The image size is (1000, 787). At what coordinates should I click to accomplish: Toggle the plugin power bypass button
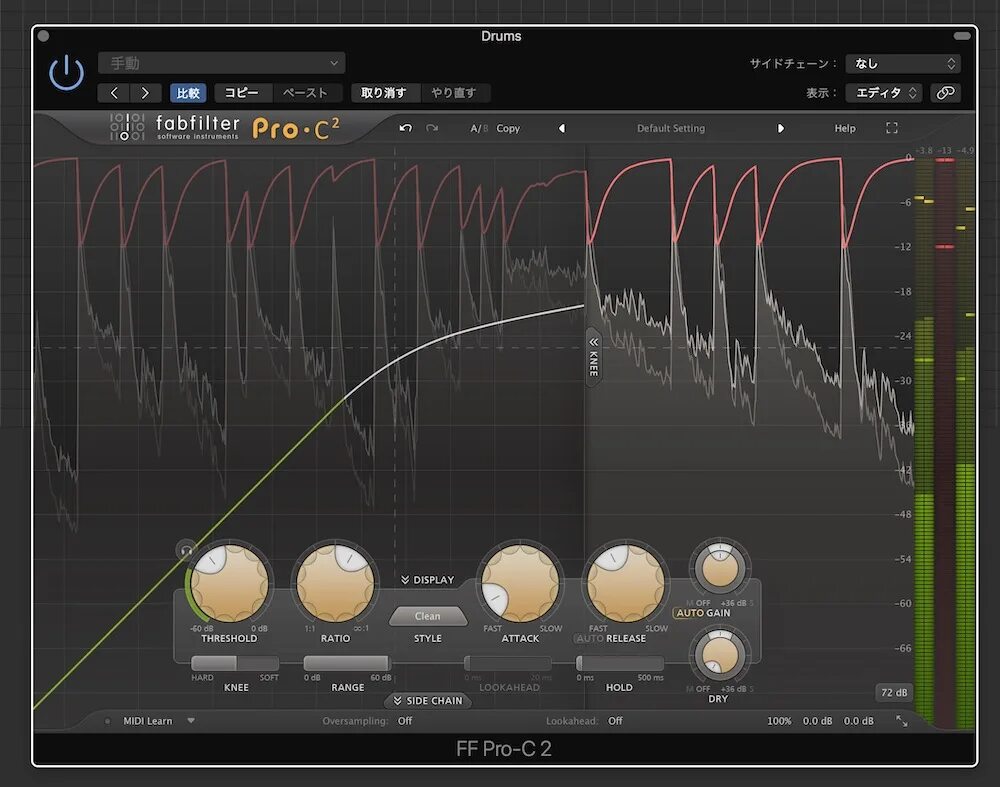pyautogui.click(x=66, y=73)
